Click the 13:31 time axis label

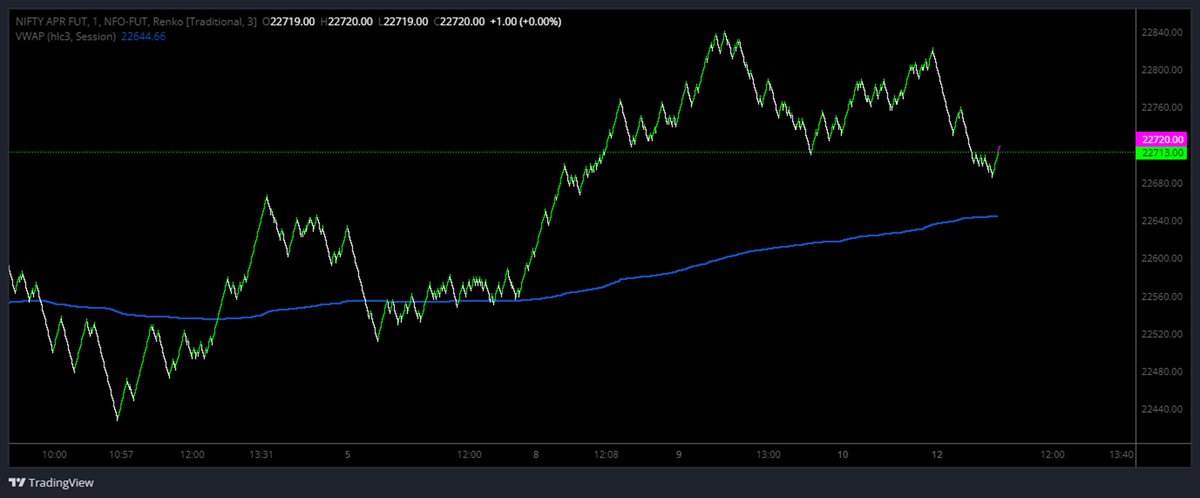261,454
